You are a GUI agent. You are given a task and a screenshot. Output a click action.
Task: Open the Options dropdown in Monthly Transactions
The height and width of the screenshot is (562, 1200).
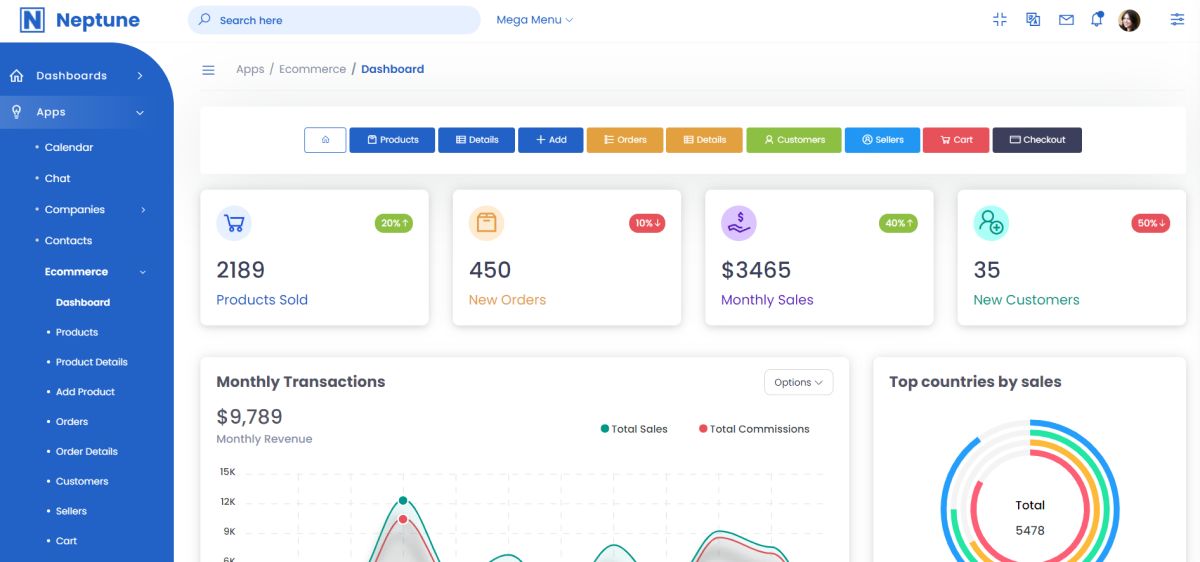[x=798, y=382]
